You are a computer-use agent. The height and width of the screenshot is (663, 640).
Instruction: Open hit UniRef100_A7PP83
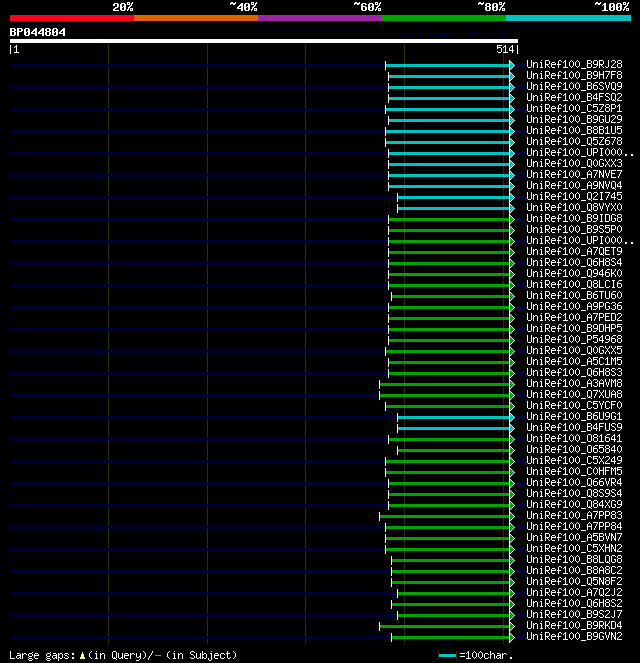[574, 515]
